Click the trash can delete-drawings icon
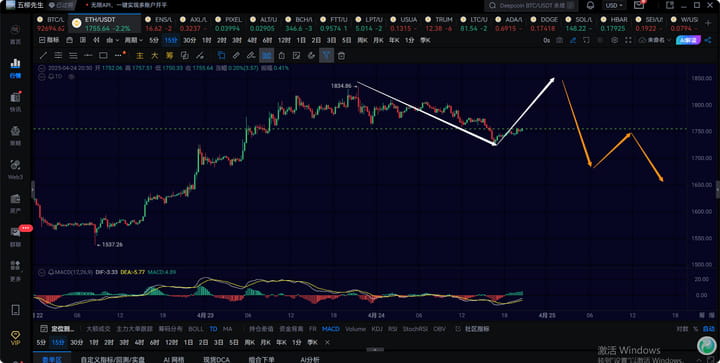 pyautogui.click(x=341, y=56)
